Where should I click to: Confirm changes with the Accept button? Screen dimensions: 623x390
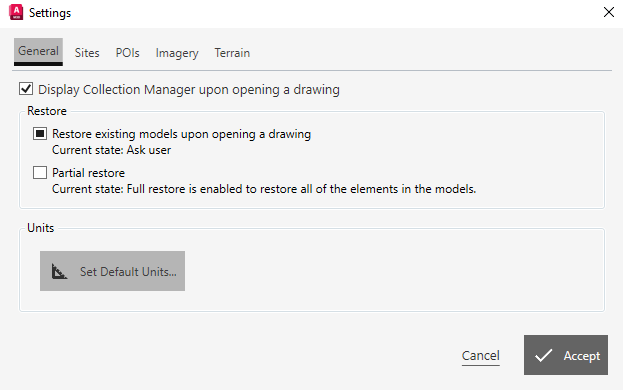click(x=566, y=355)
